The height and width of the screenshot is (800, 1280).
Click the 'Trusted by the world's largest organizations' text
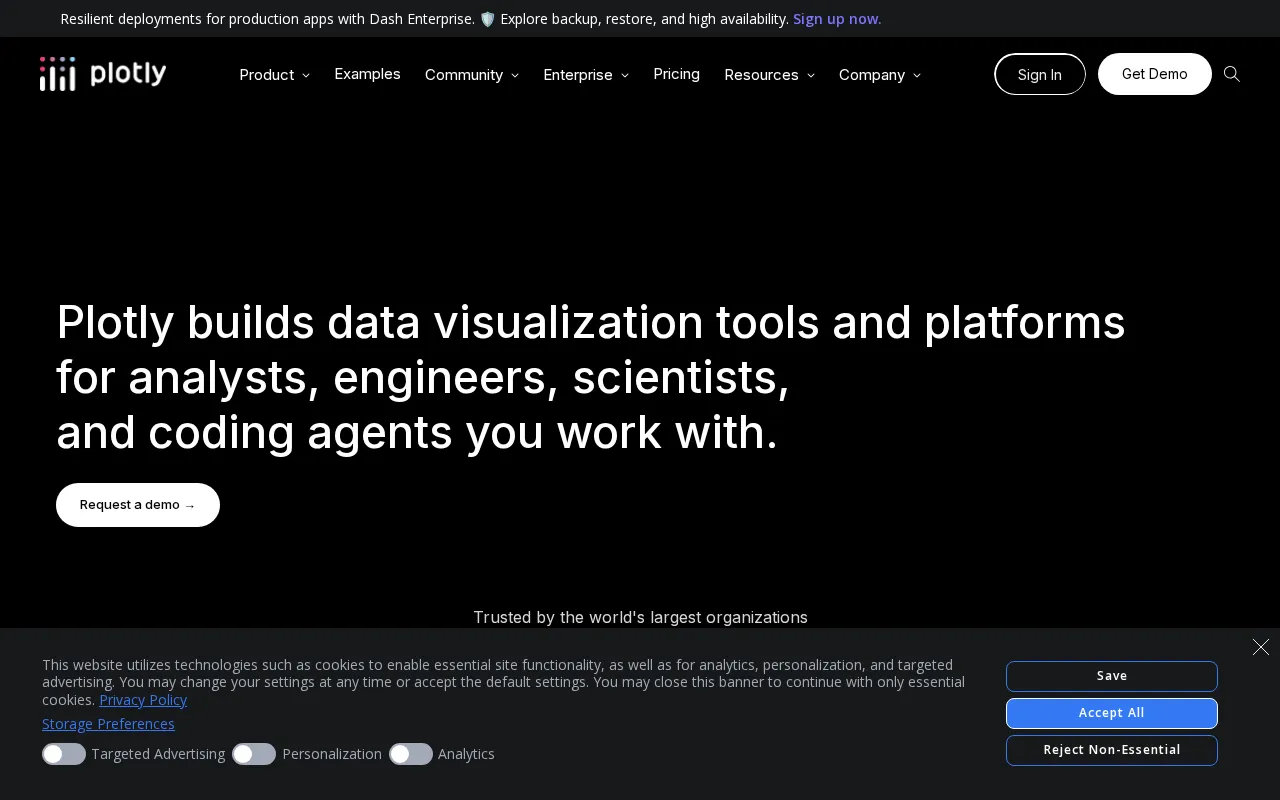640,618
